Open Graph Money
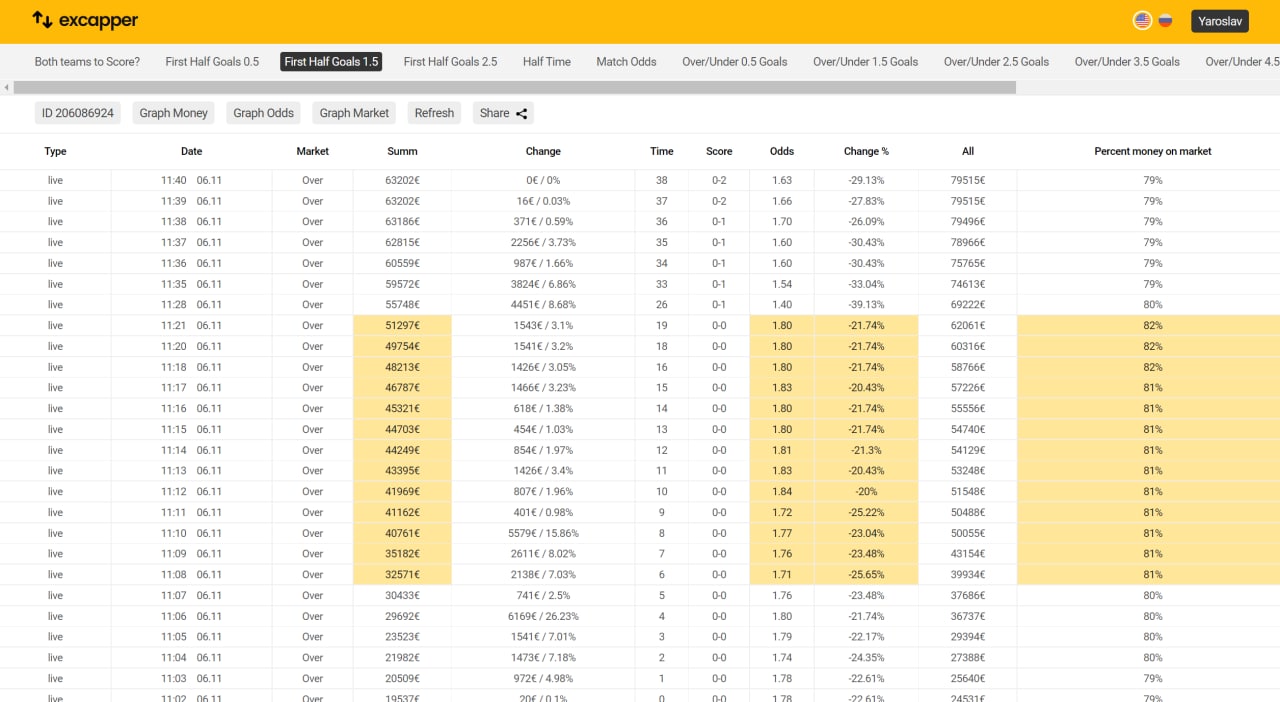The image size is (1280, 702). (x=173, y=113)
